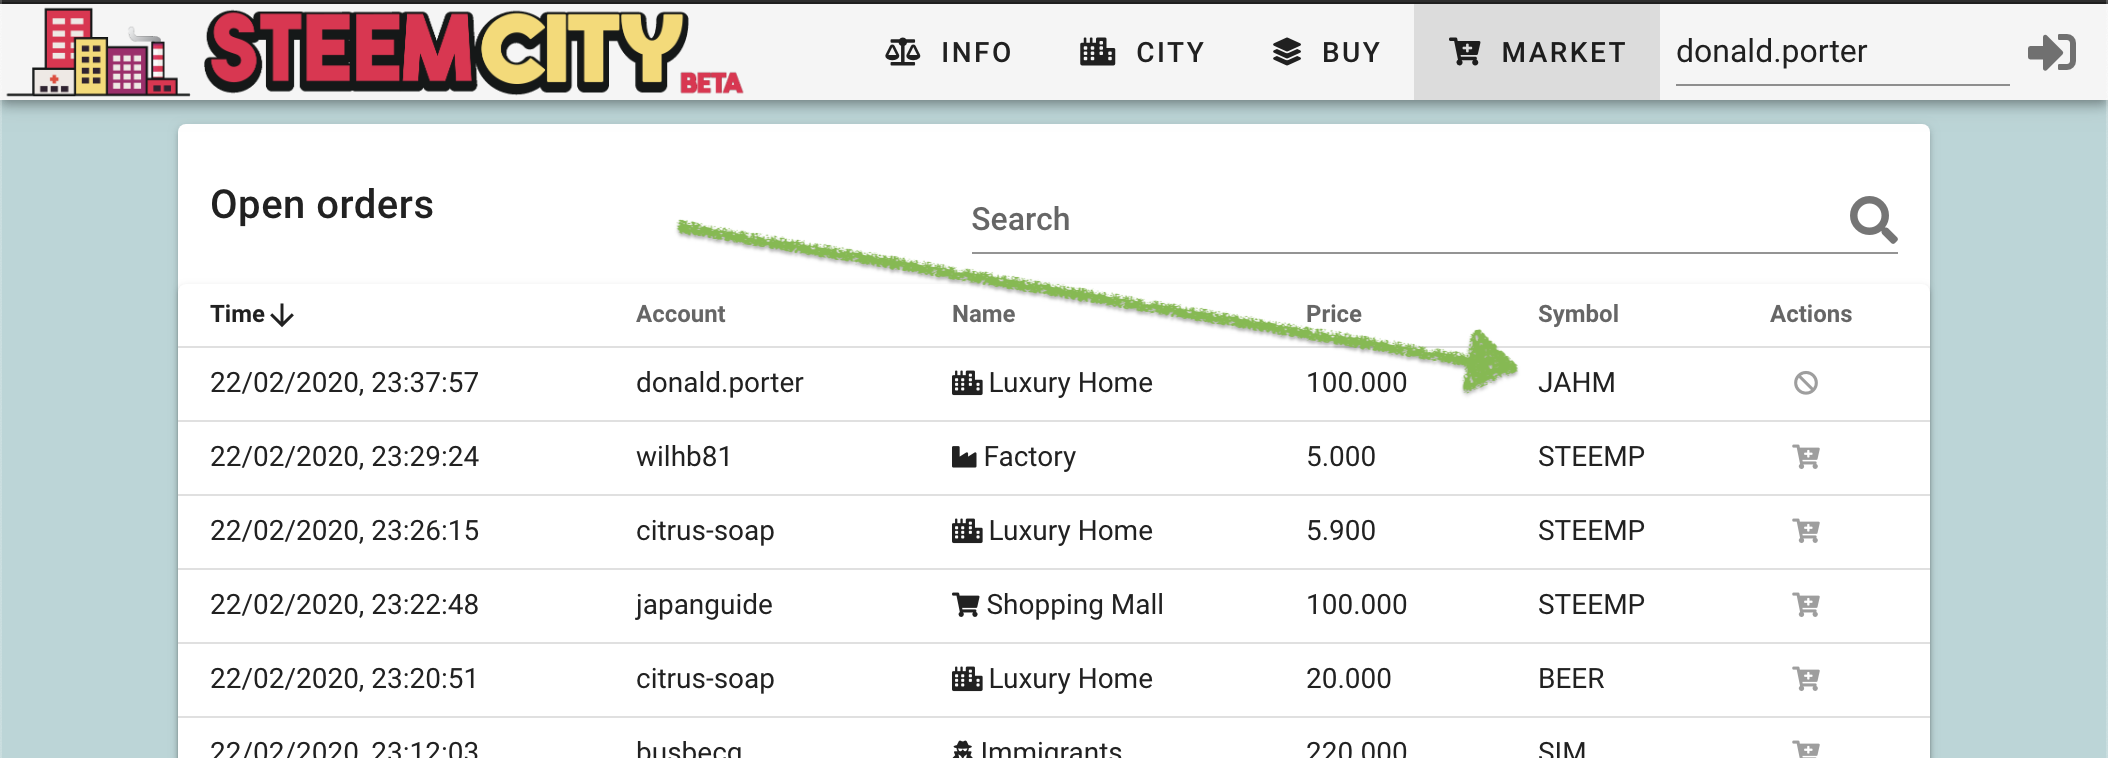Buy wilhb81's Factory via cart icon
Viewport: 2108px width, 758px height.
click(x=1806, y=457)
